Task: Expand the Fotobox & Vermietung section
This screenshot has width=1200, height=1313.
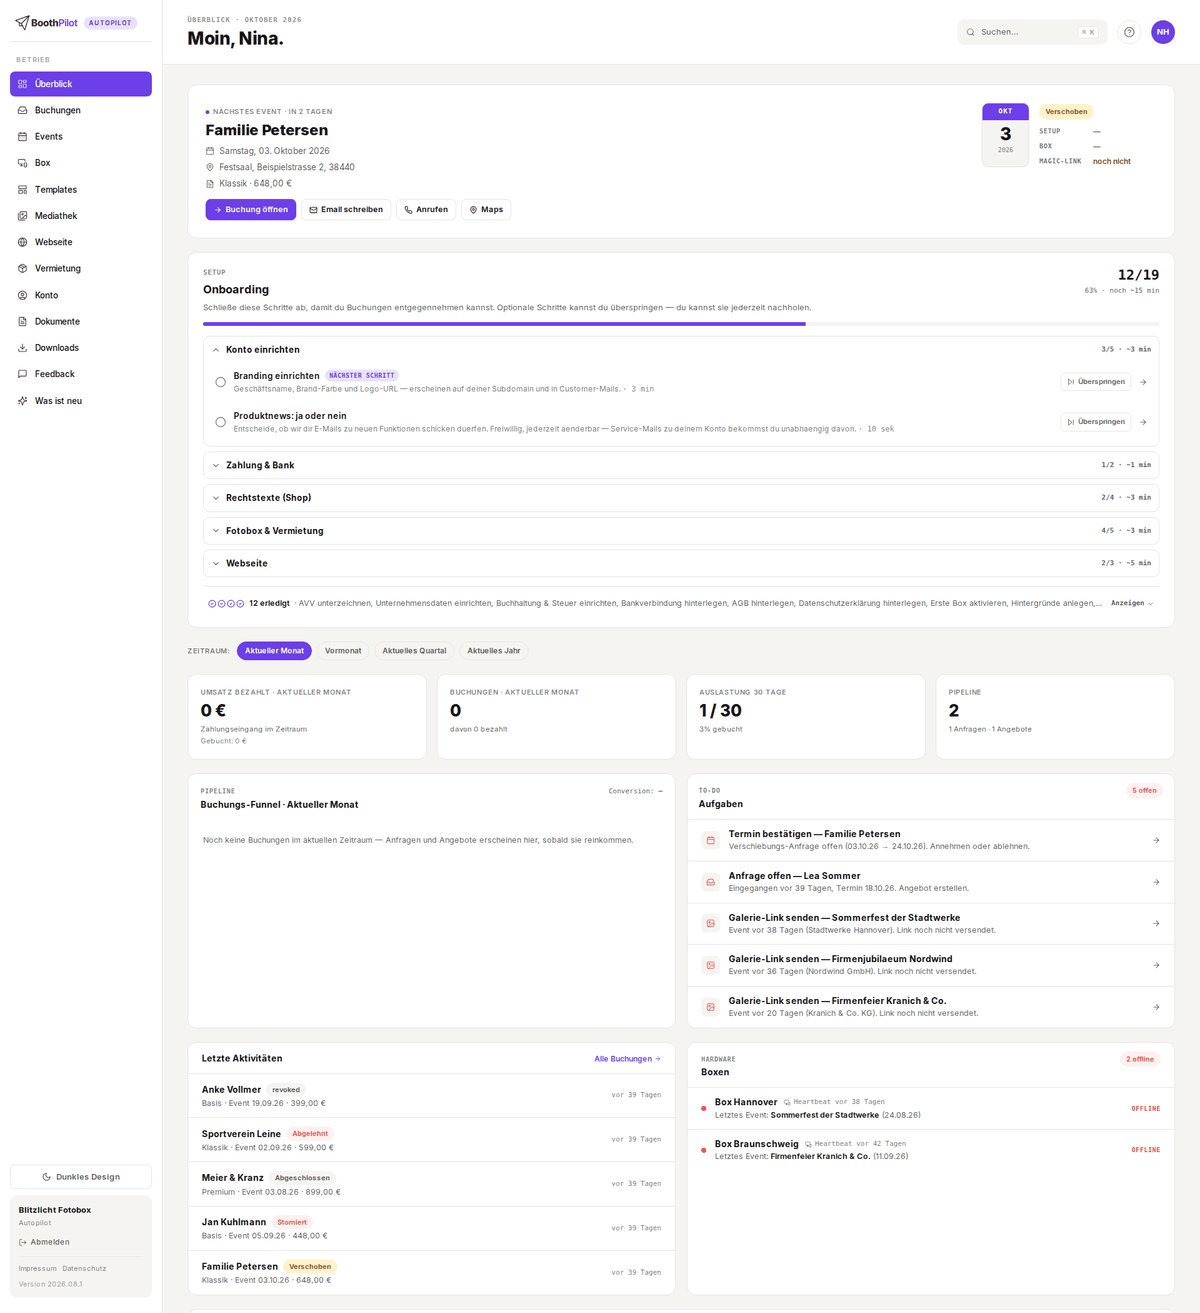Action: point(681,531)
